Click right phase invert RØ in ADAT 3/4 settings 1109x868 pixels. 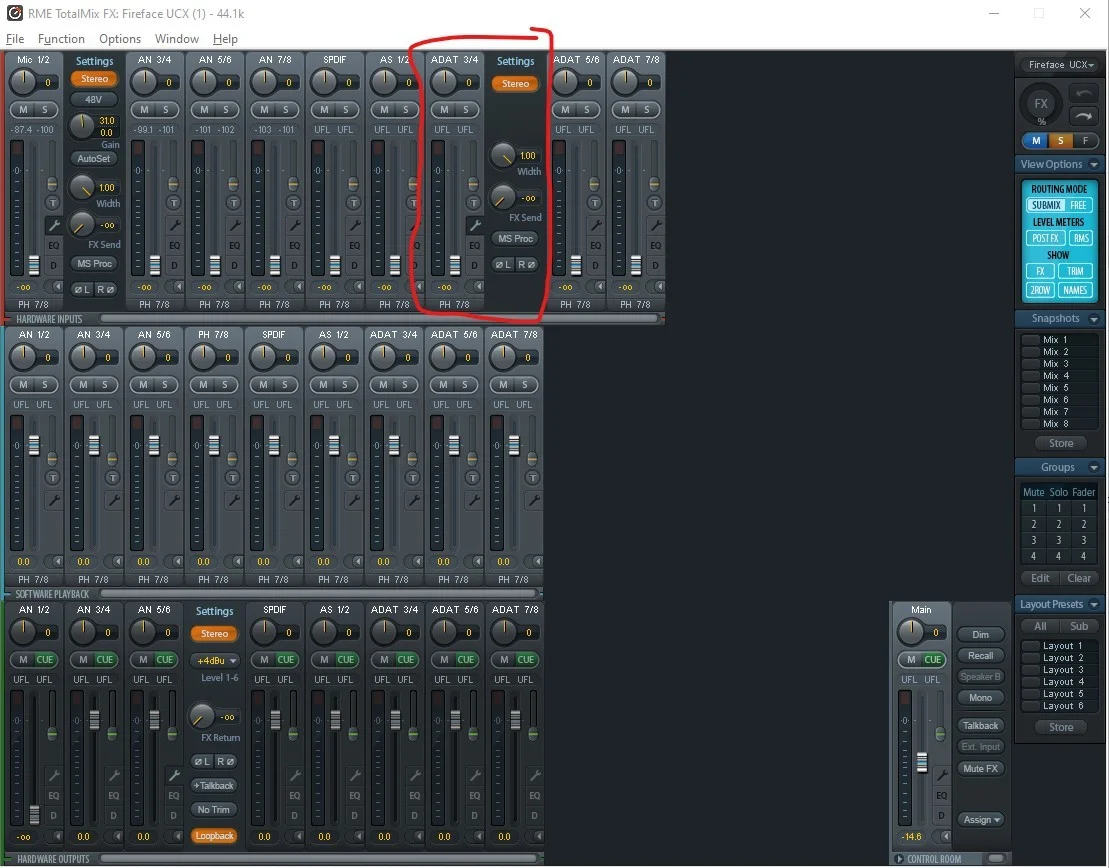526,265
